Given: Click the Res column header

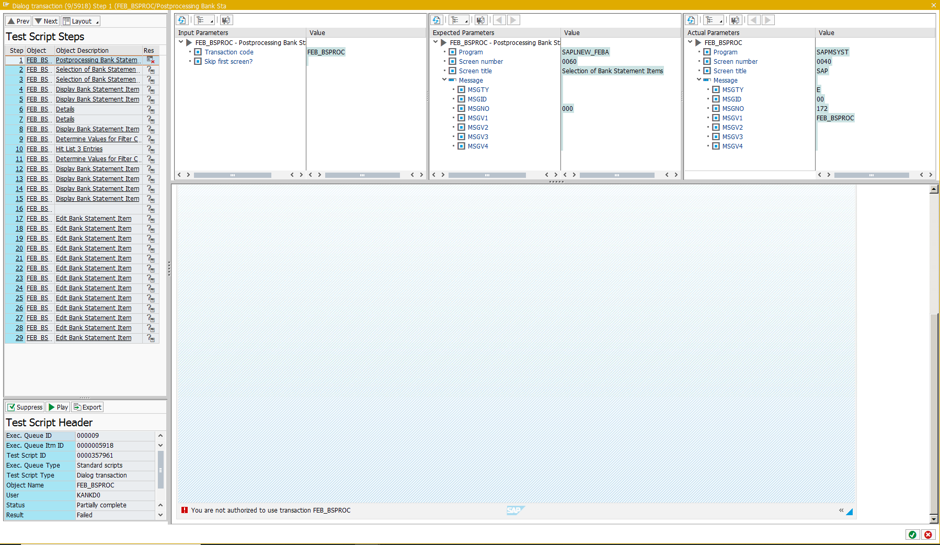Looking at the screenshot, I should point(150,50).
